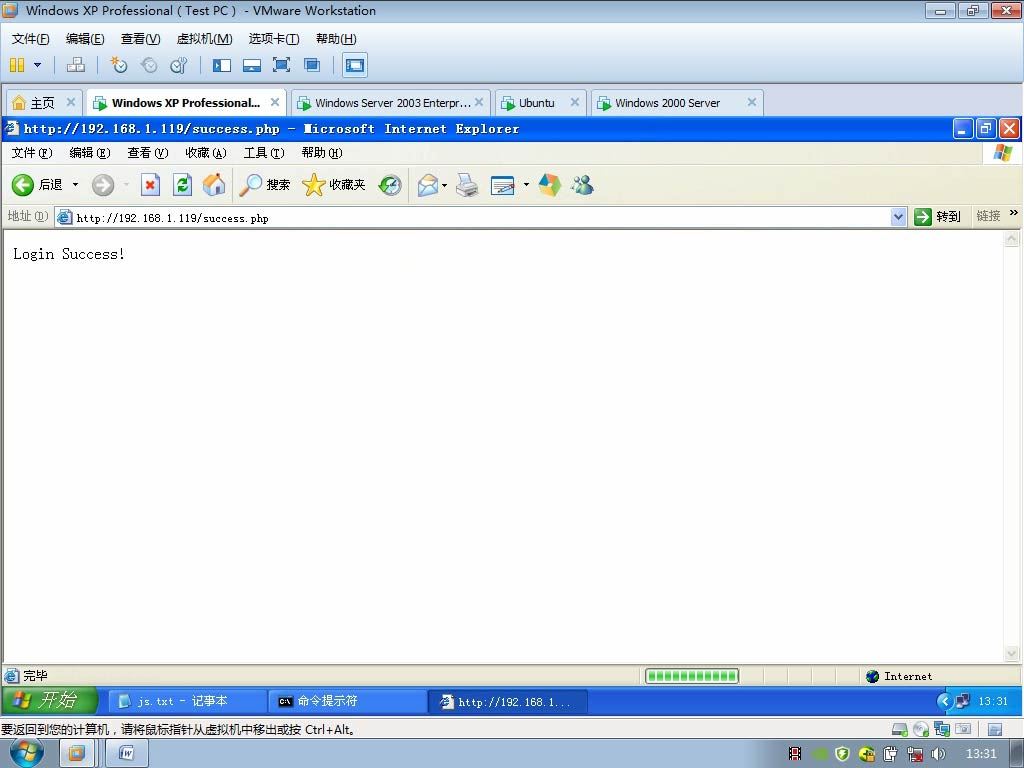Click the 搜索 search button
The width and height of the screenshot is (1024, 768).
point(264,185)
